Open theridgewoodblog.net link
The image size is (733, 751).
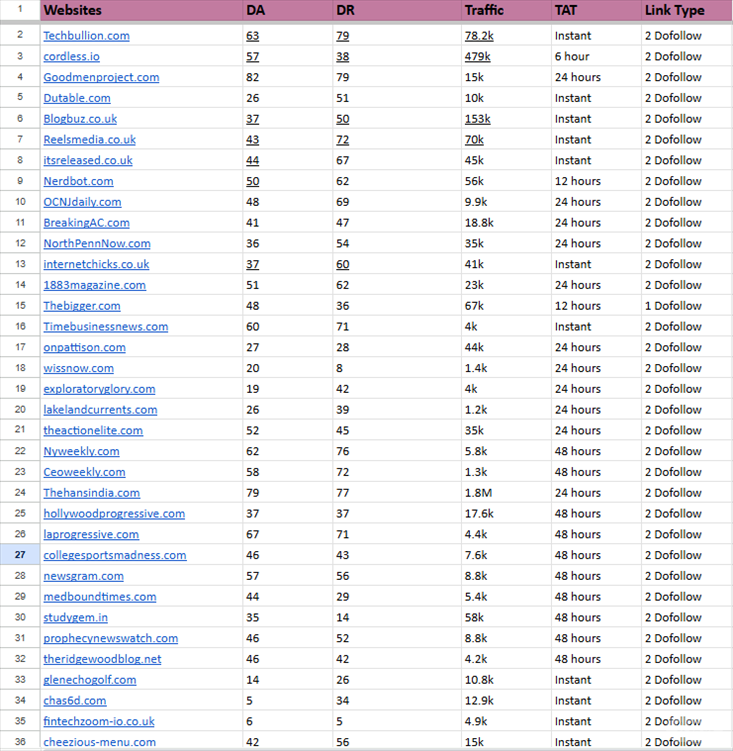click(102, 659)
